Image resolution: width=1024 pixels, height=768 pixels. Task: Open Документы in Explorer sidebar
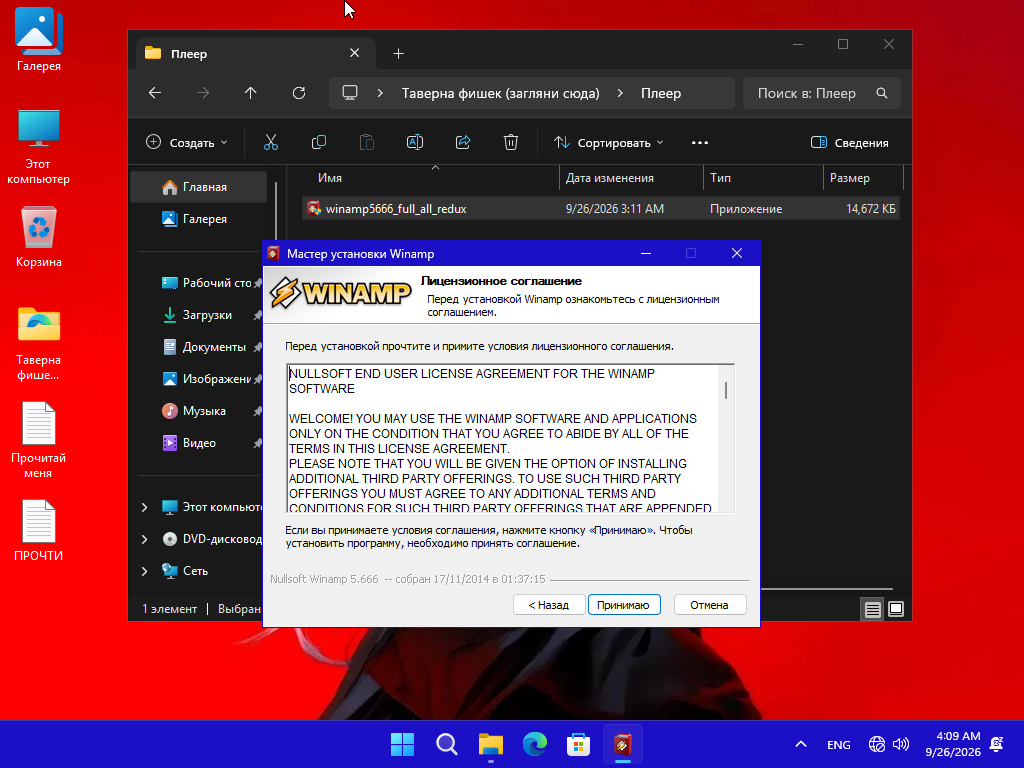pyautogui.click(x=199, y=347)
